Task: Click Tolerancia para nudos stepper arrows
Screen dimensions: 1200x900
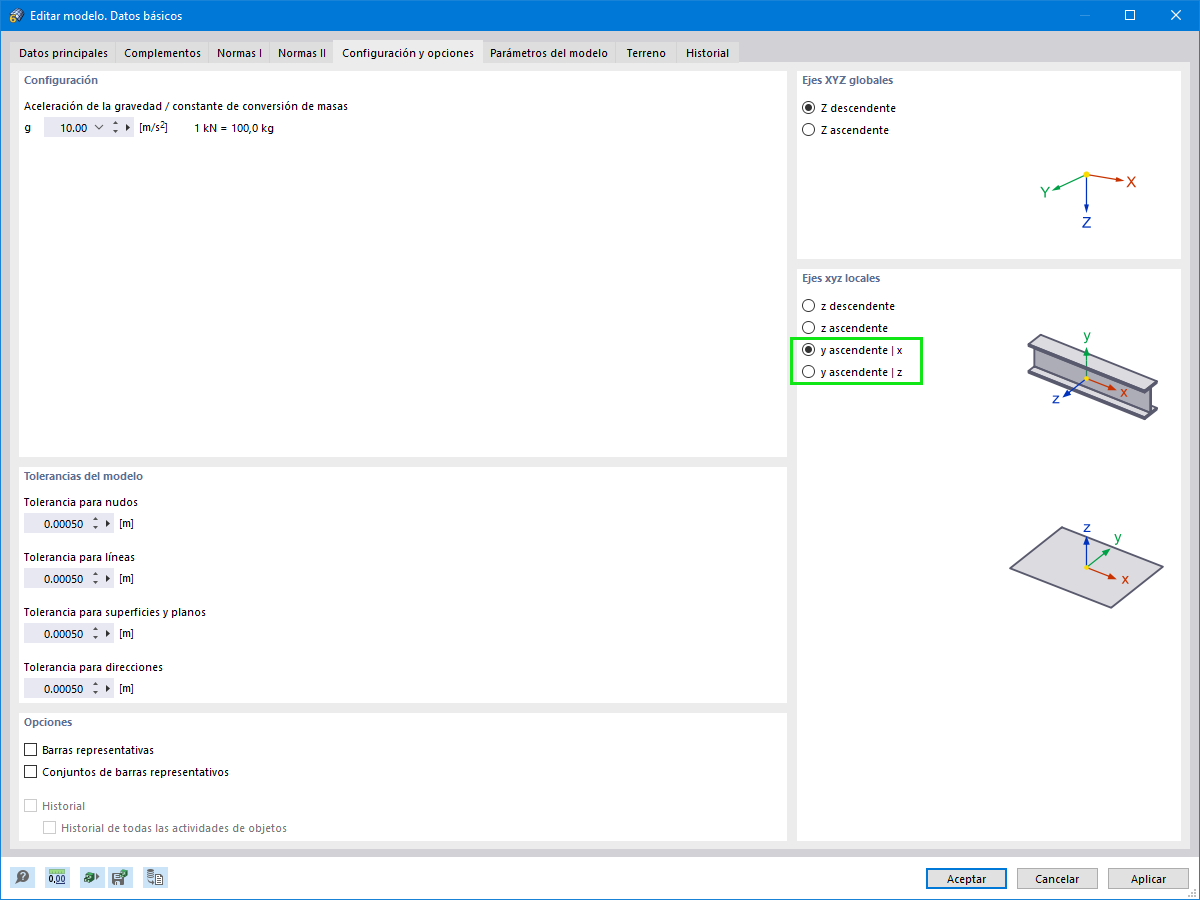Action: (x=95, y=523)
